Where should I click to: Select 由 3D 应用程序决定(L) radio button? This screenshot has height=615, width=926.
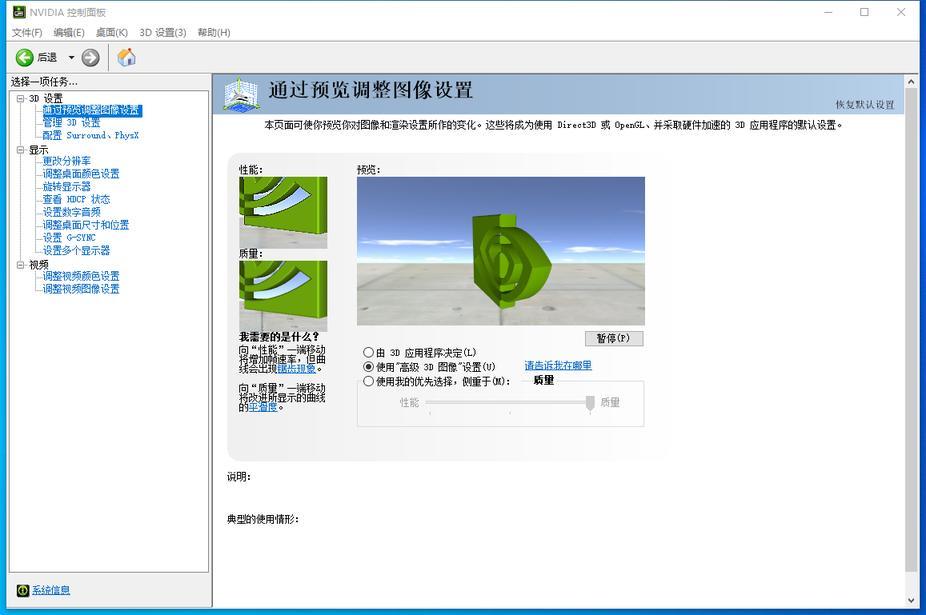(369, 353)
